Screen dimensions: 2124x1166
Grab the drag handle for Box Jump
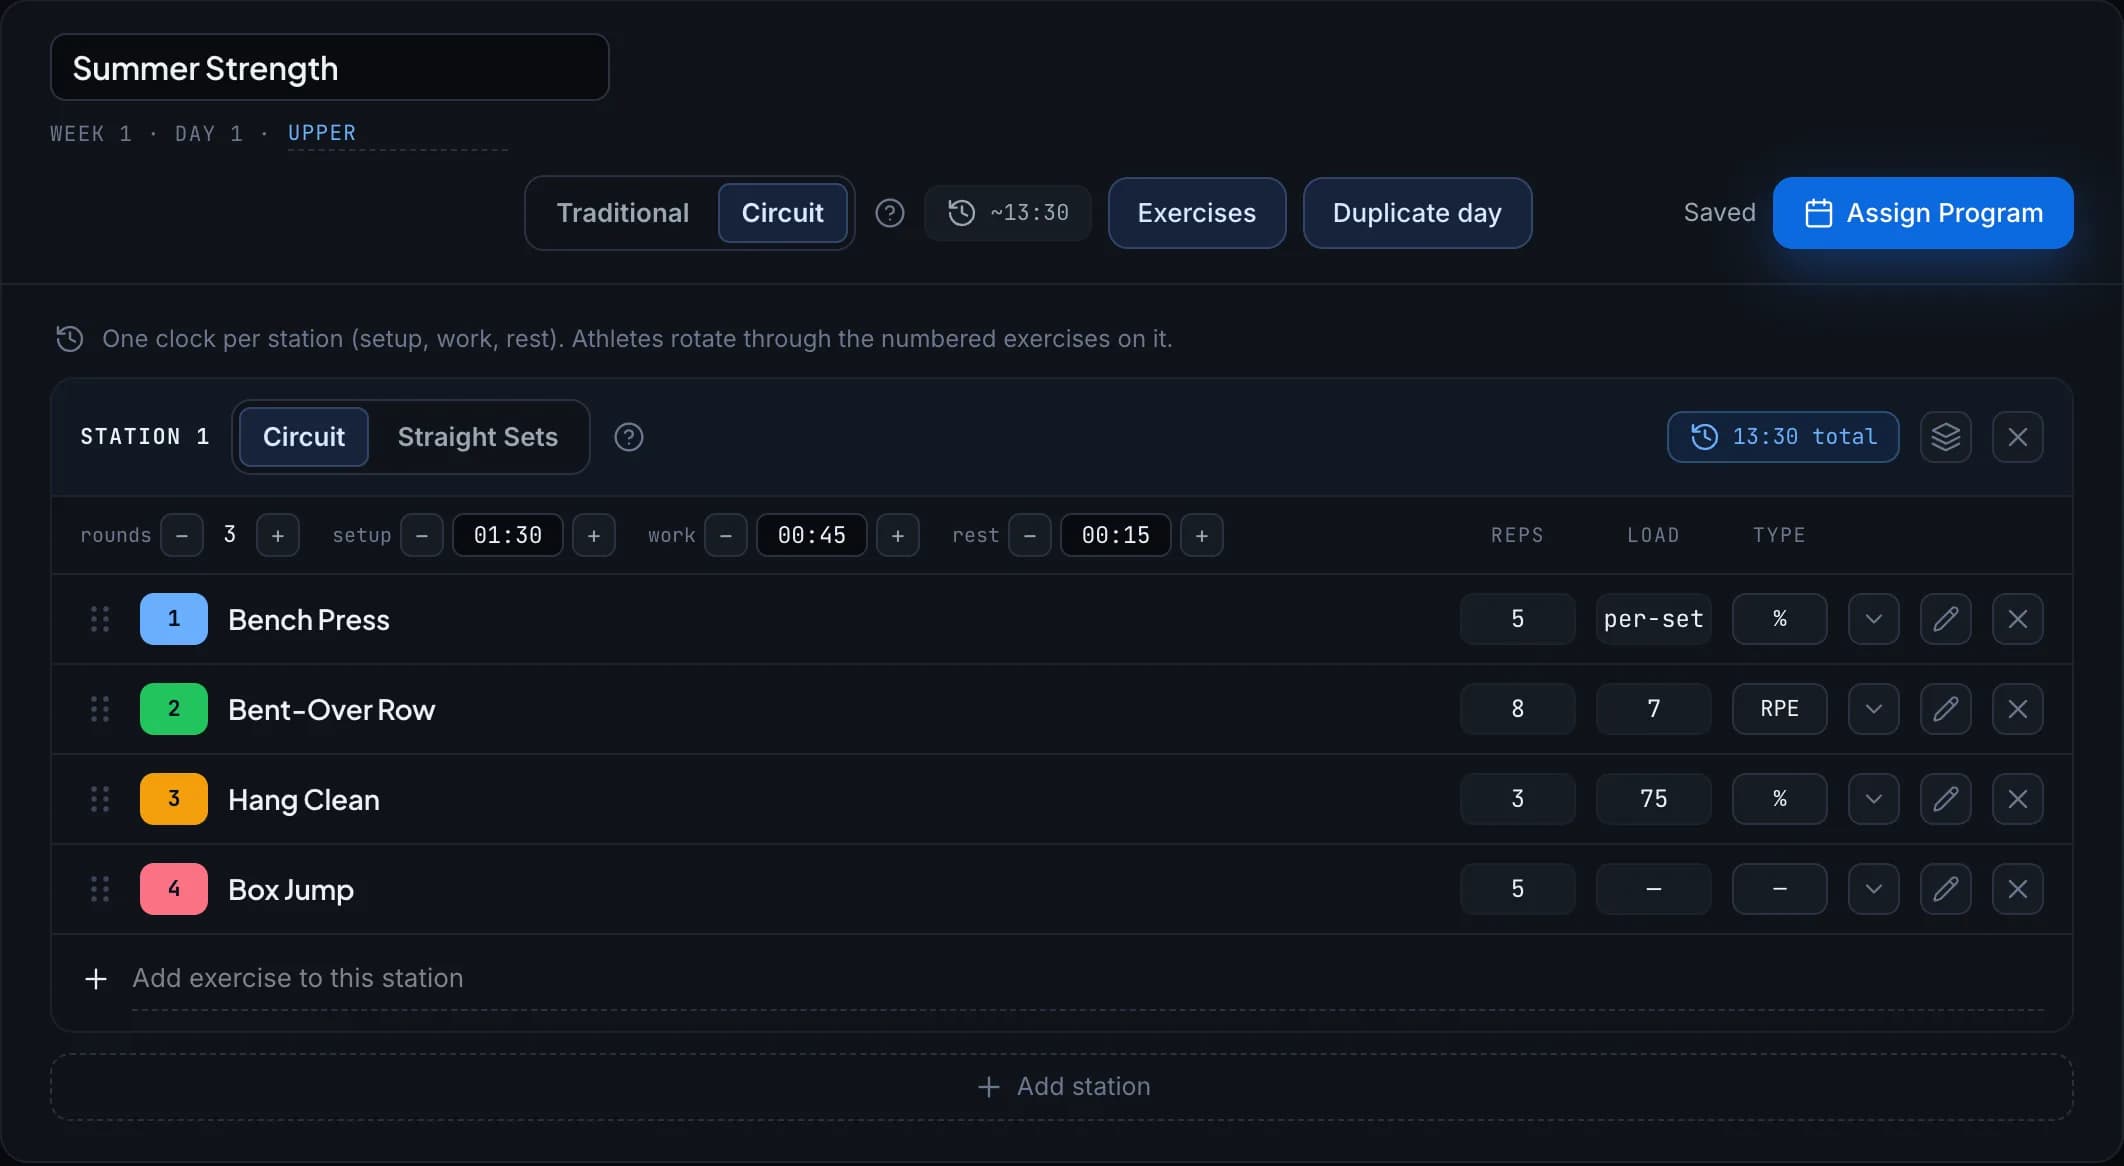click(x=100, y=889)
